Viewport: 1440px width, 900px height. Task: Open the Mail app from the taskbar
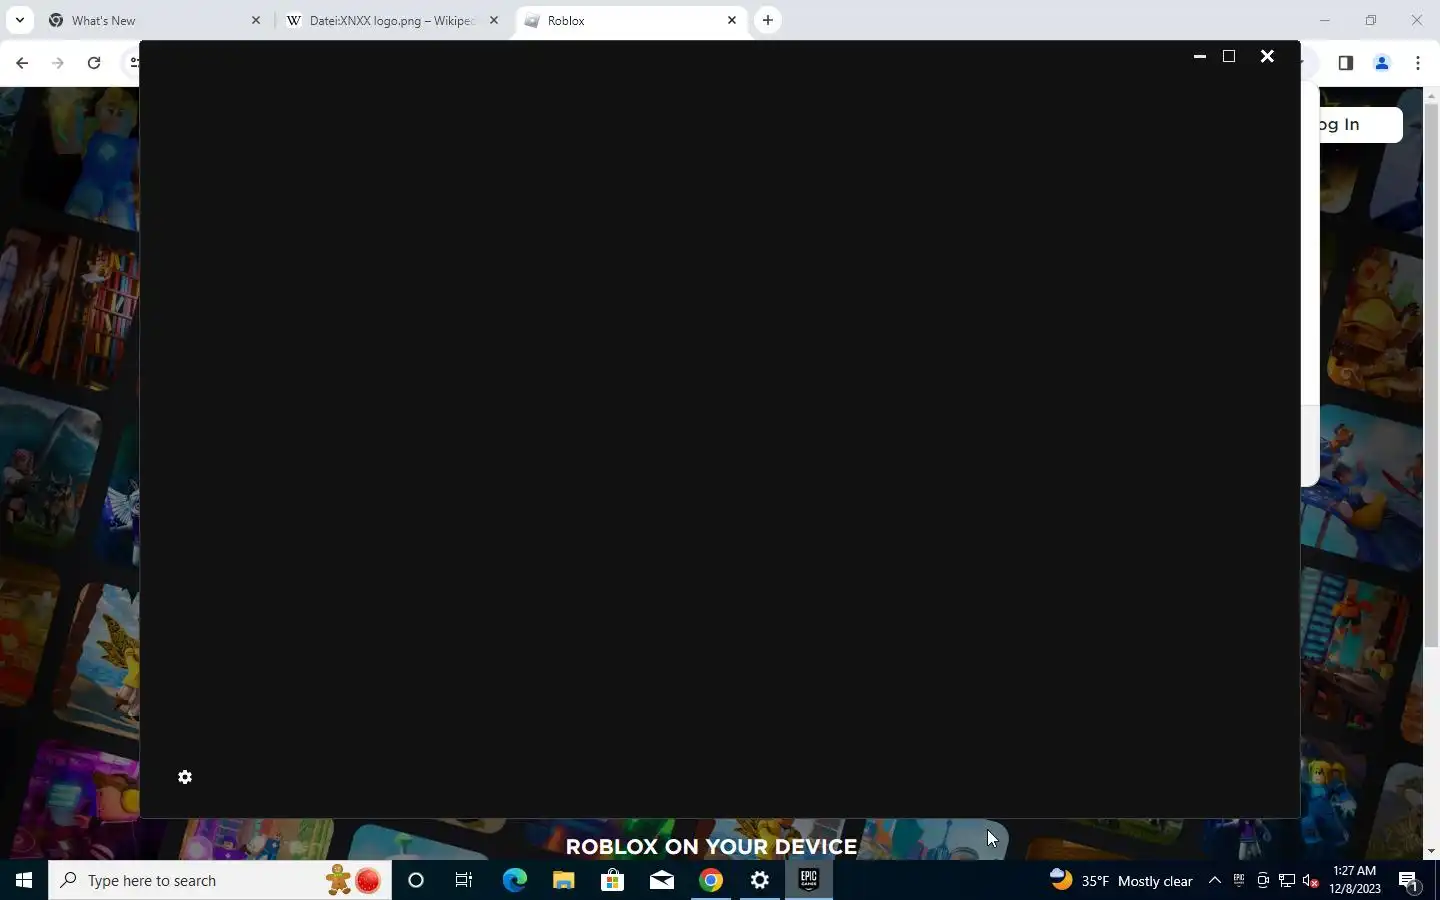pos(661,880)
